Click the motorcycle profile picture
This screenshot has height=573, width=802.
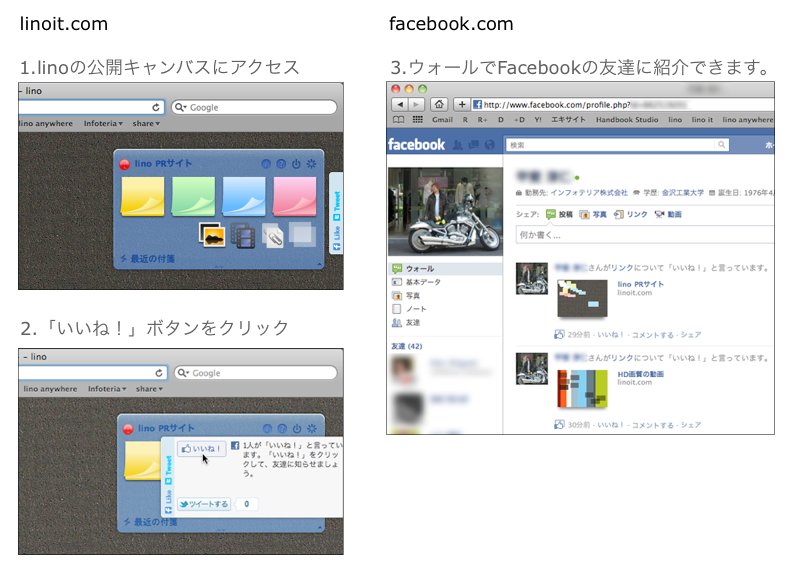pyautogui.click(x=445, y=211)
